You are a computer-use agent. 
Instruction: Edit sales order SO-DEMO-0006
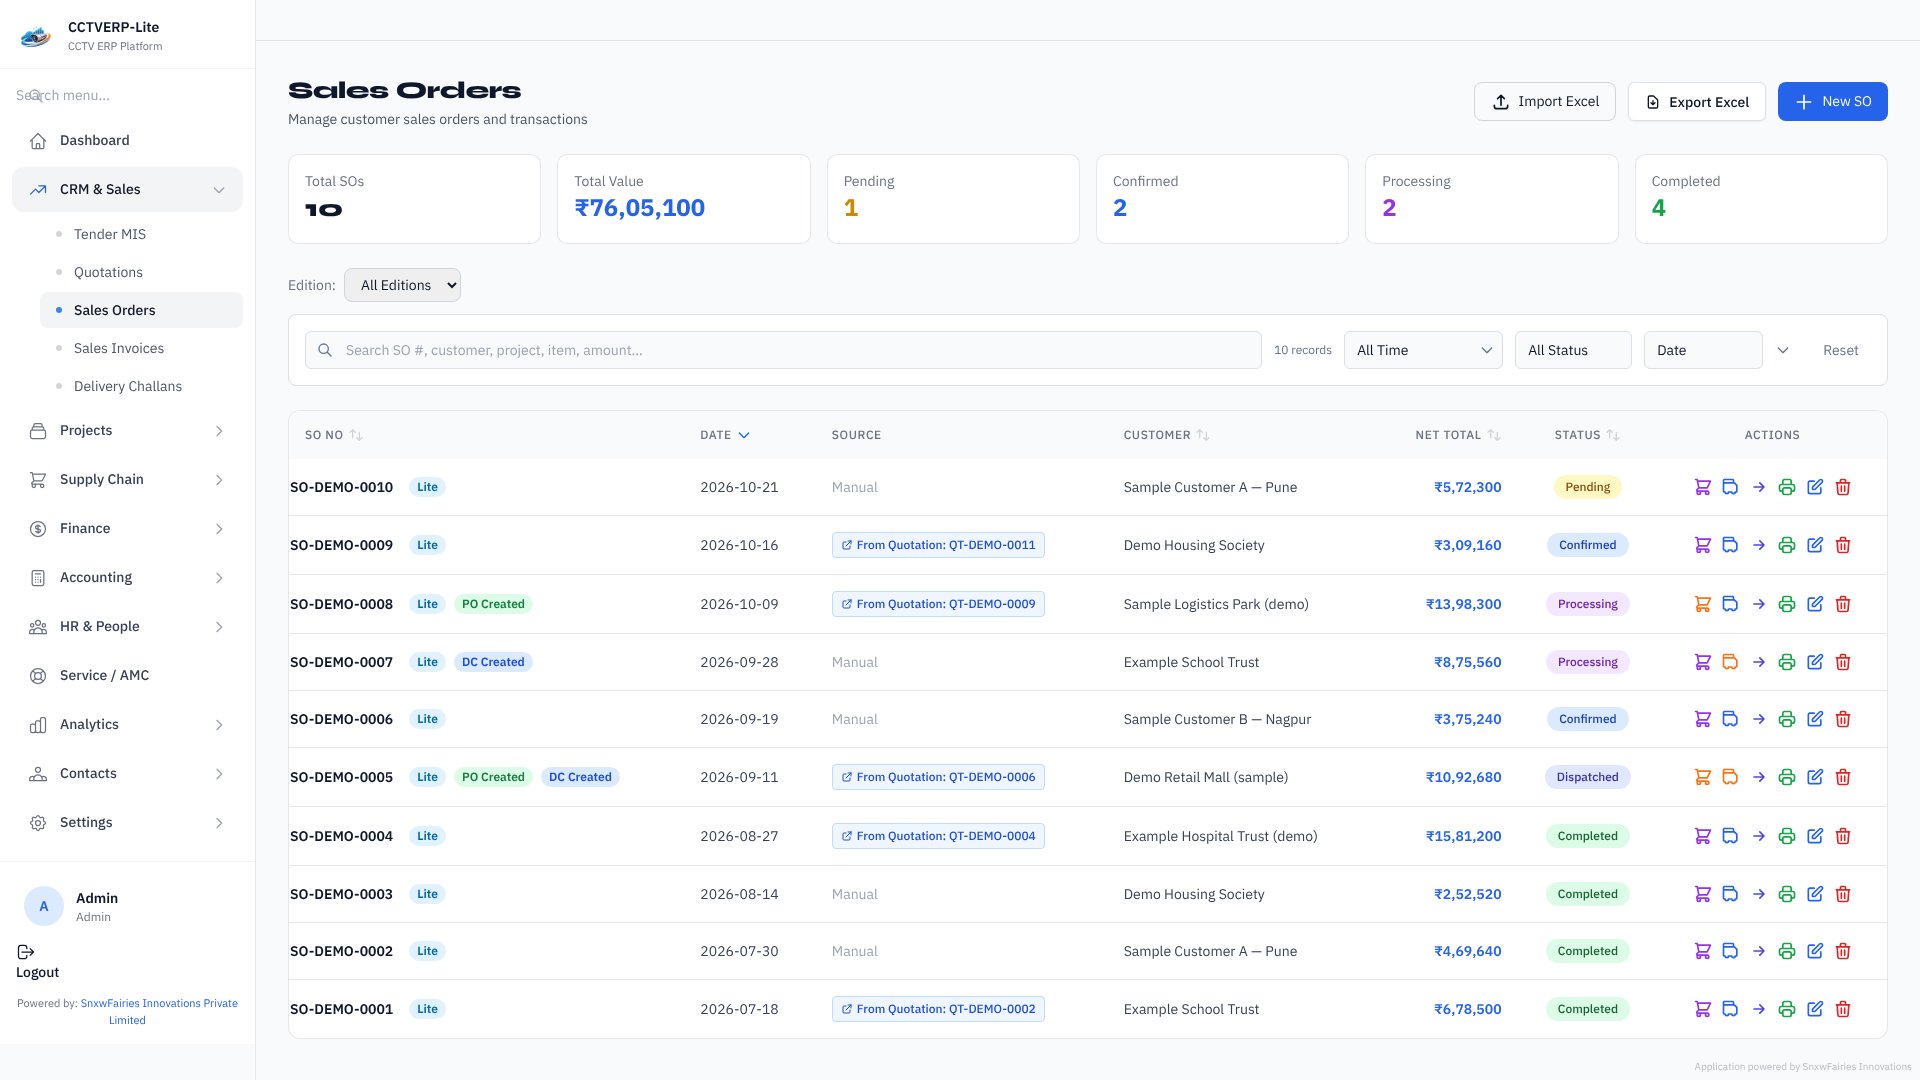(1815, 719)
